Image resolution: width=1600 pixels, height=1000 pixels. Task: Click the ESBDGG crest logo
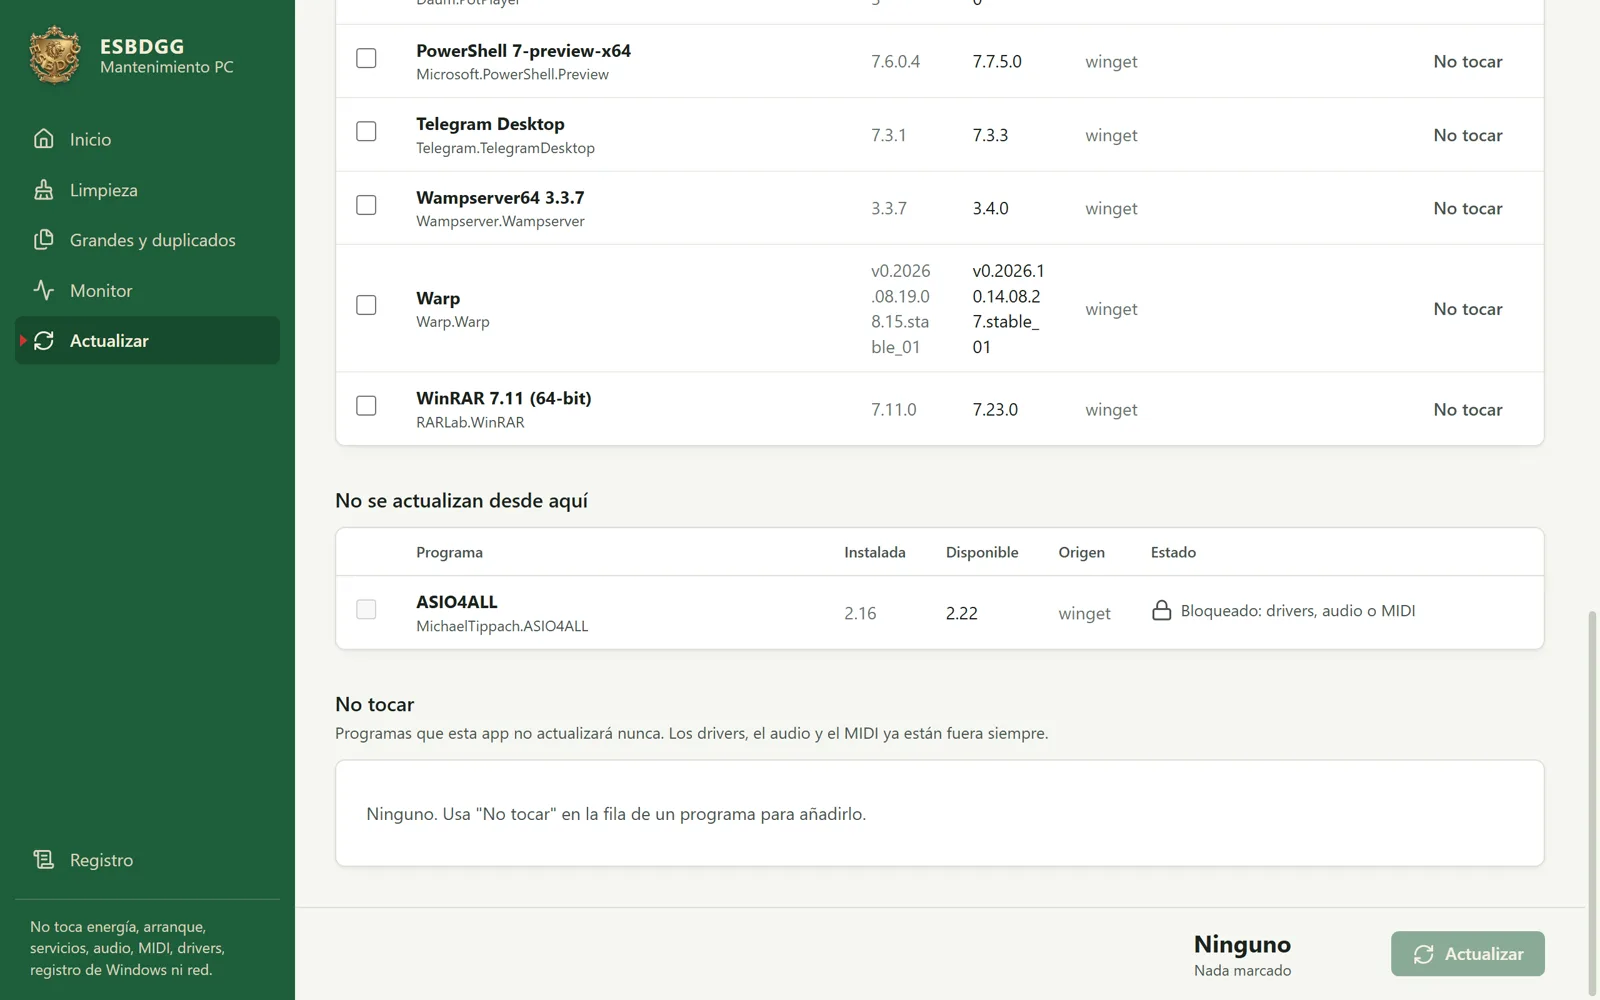coord(55,55)
